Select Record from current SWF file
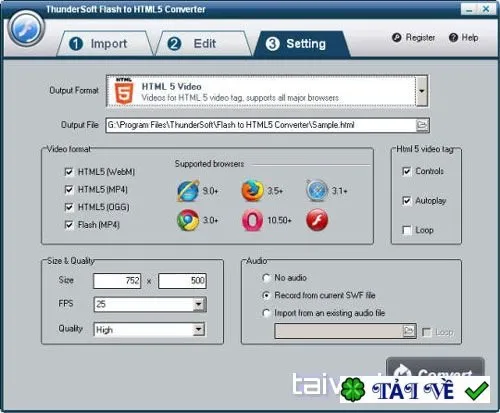This screenshot has width=500, height=413. (266, 295)
